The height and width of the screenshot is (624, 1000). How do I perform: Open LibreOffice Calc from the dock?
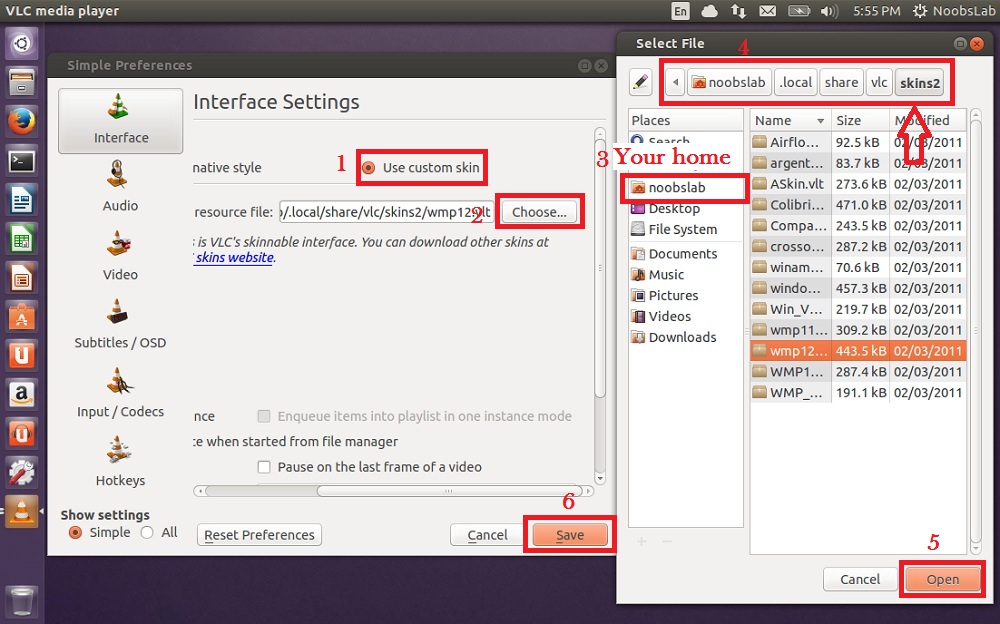click(x=22, y=240)
